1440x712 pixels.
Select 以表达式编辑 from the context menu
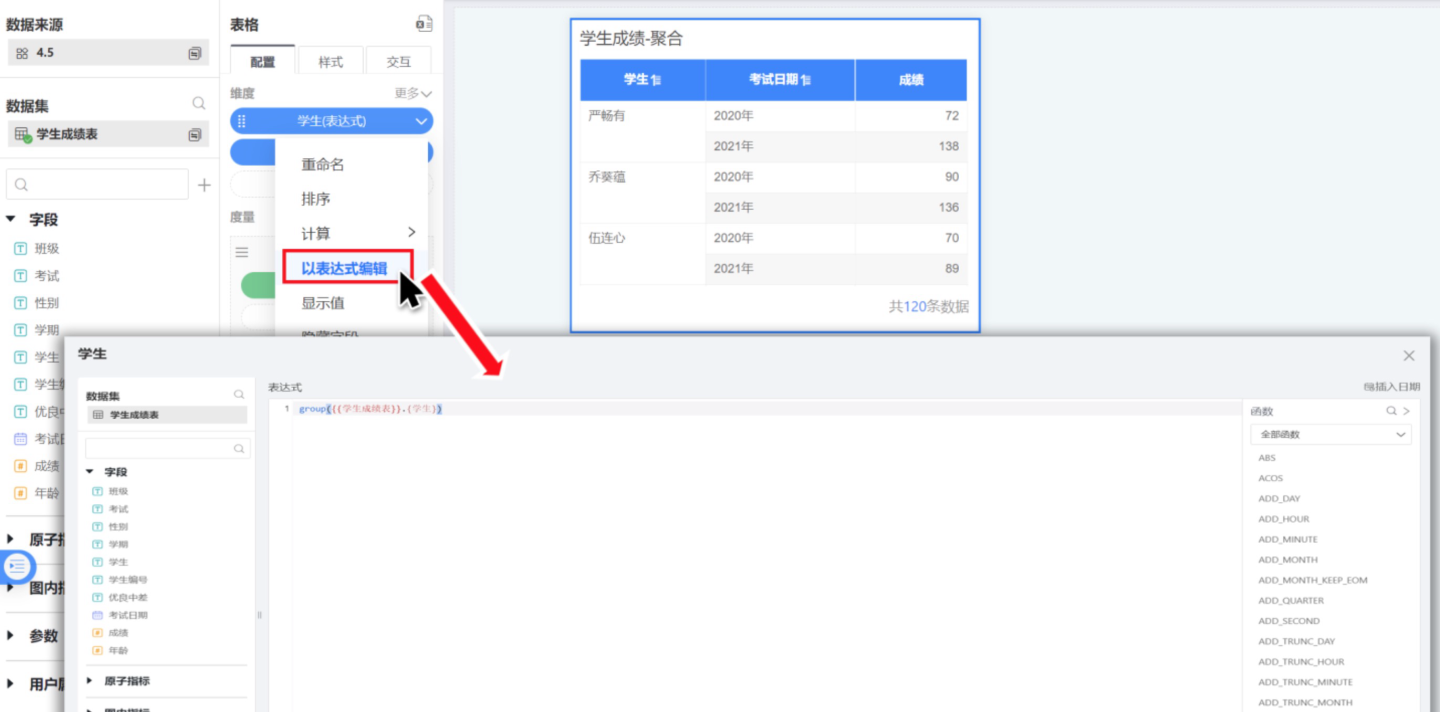pos(344,268)
